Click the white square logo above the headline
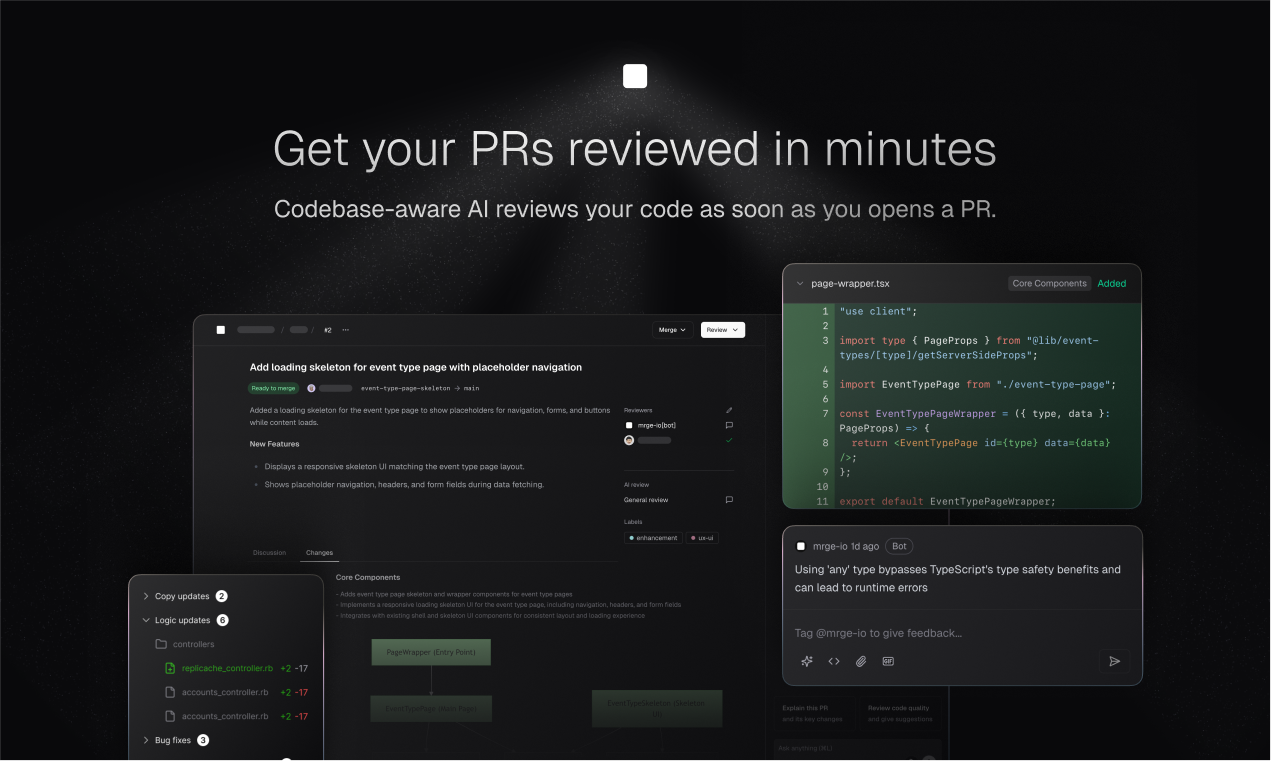Viewport: 1271px width, 761px height. click(x=635, y=76)
